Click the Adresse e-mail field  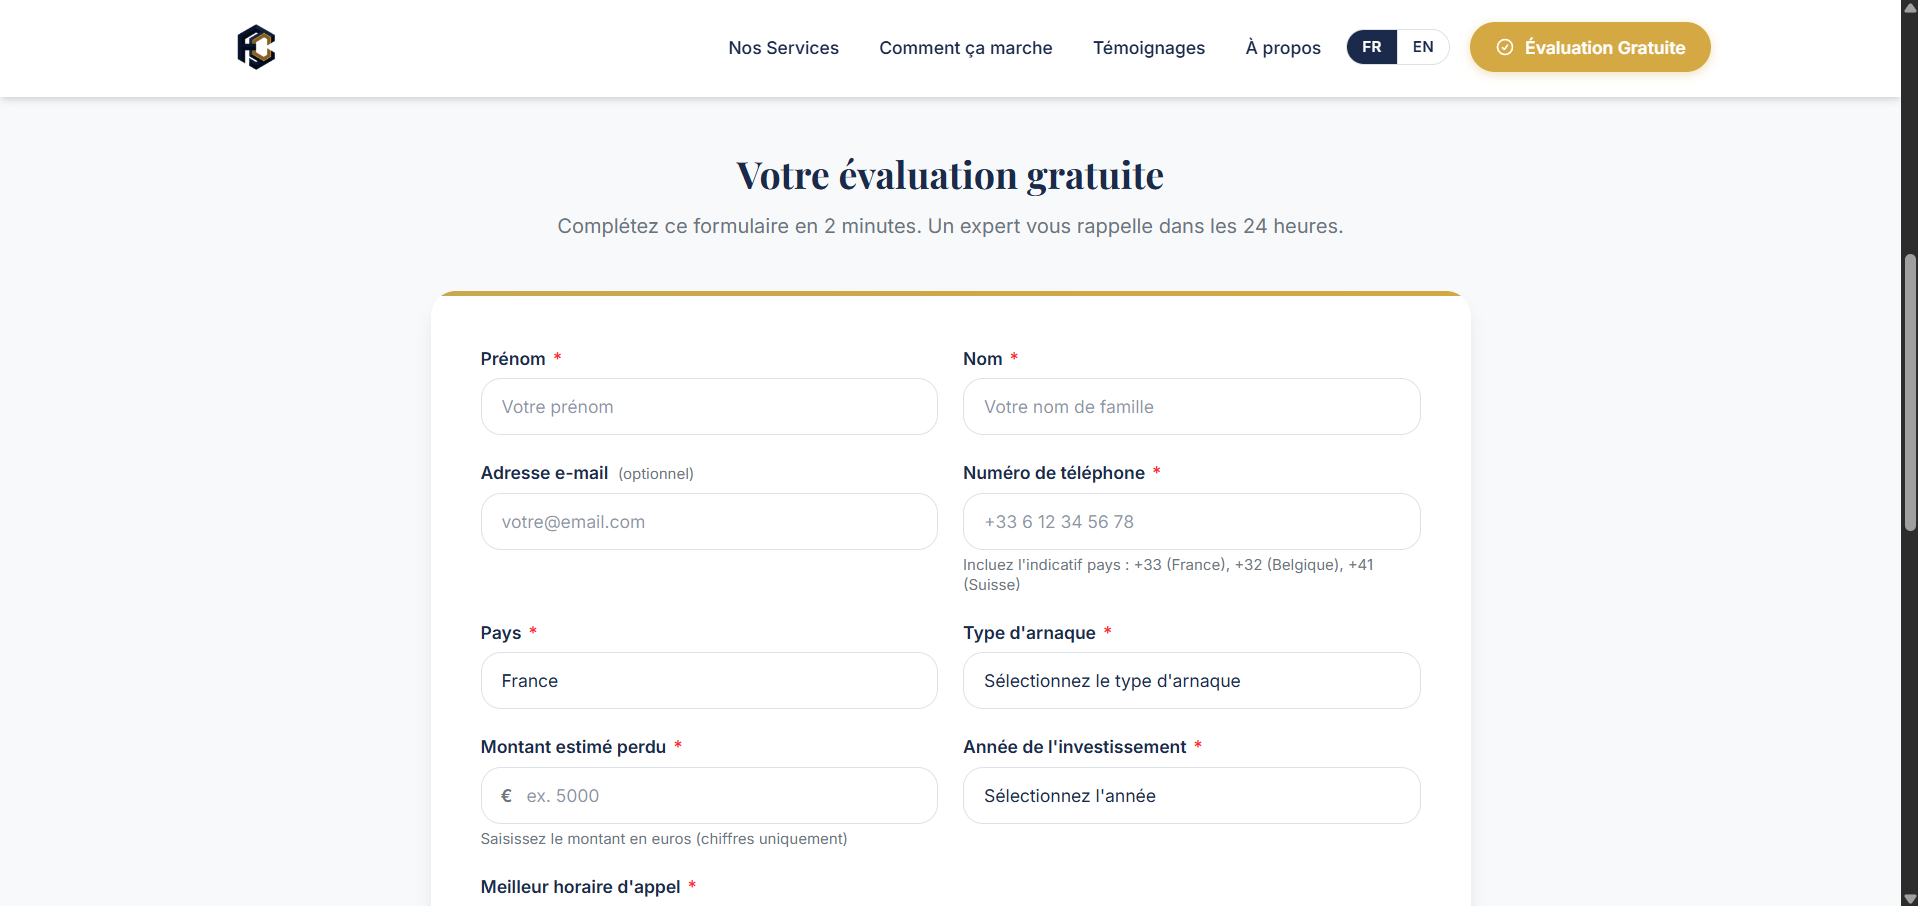coord(709,522)
